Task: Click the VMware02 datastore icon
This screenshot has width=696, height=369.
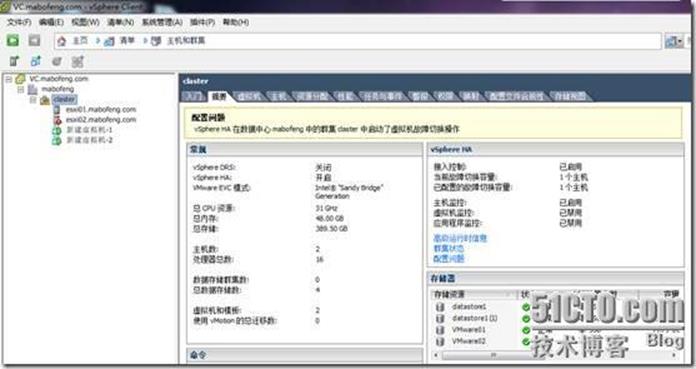Action: click(440, 341)
